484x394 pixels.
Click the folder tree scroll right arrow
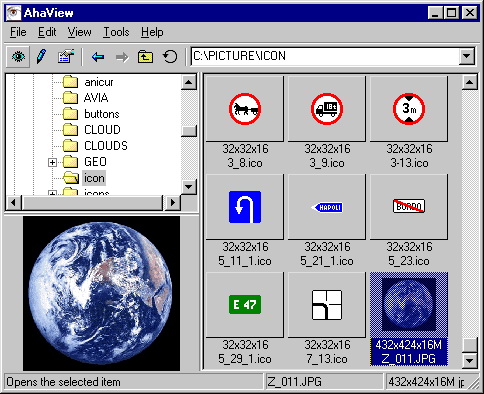173,202
